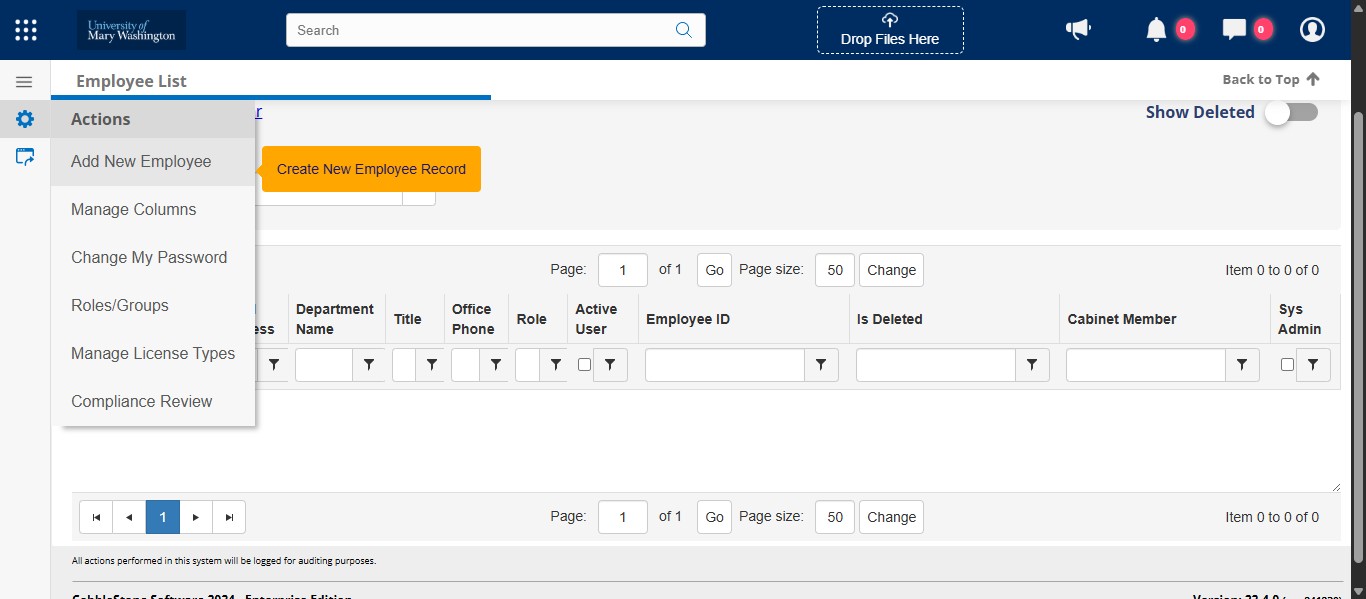The height and width of the screenshot is (599, 1366).
Task: Select Add New Employee from Actions menu
Action: (141, 161)
